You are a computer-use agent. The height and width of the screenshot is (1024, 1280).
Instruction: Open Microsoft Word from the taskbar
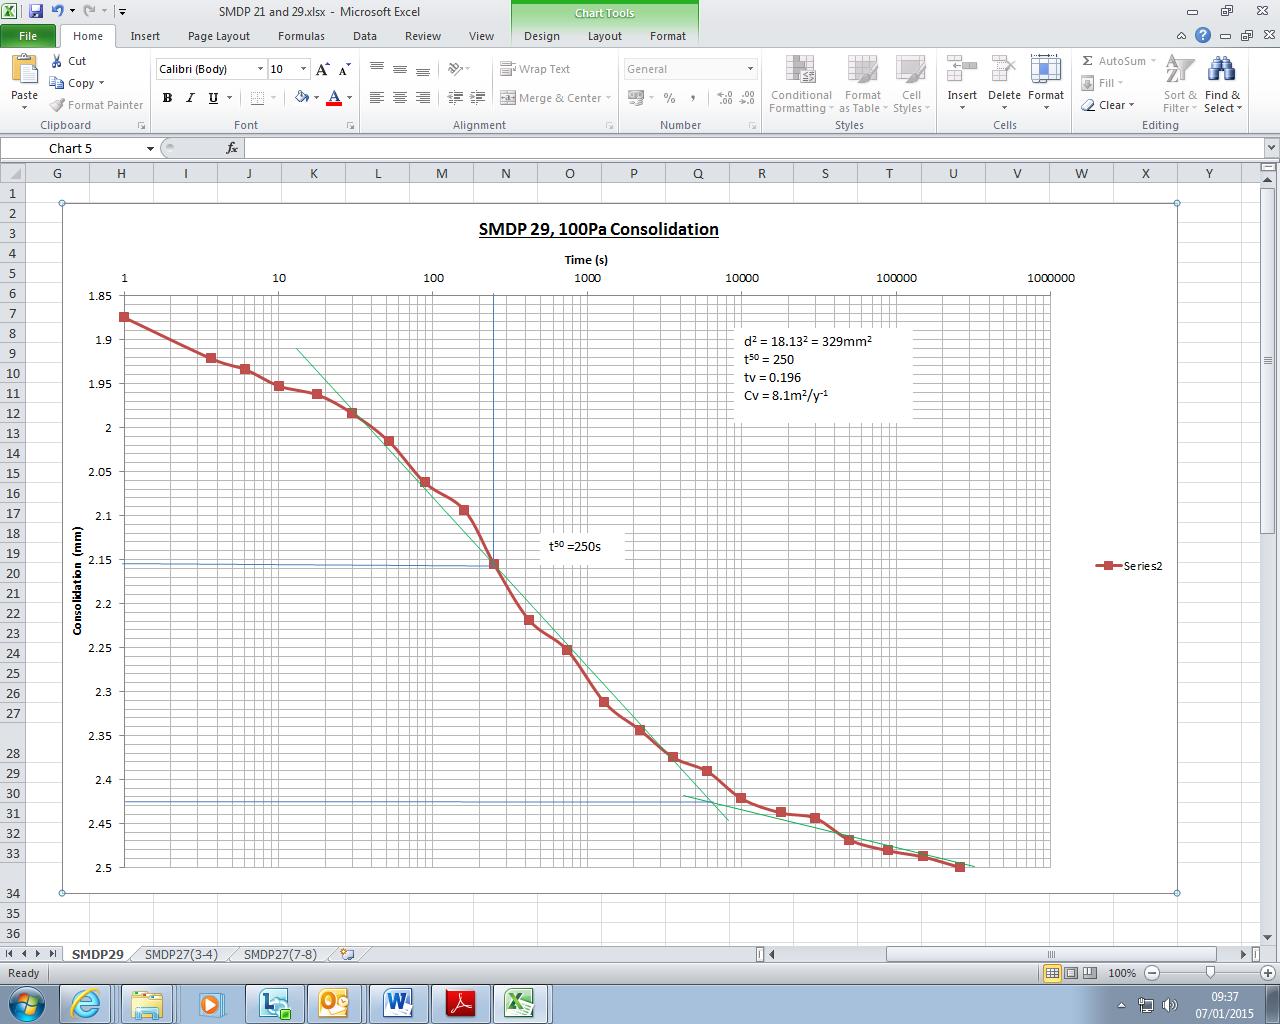point(398,1003)
